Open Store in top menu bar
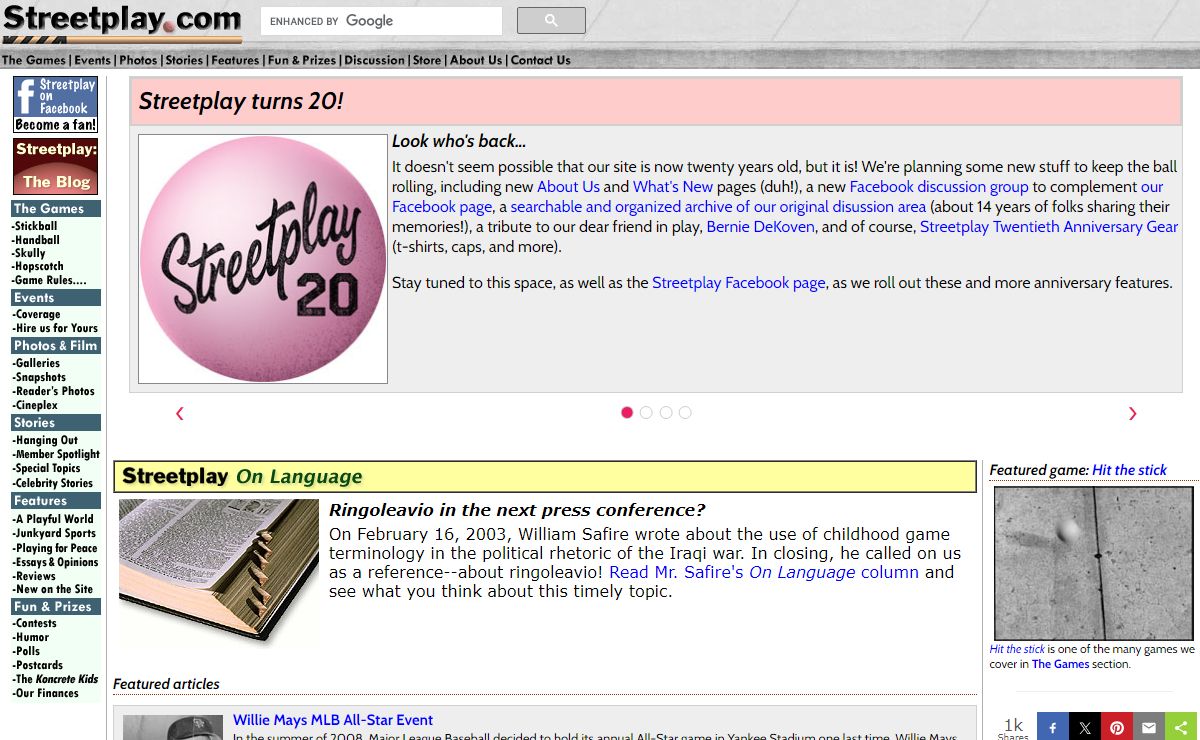The image size is (1200, 740). point(427,60)
